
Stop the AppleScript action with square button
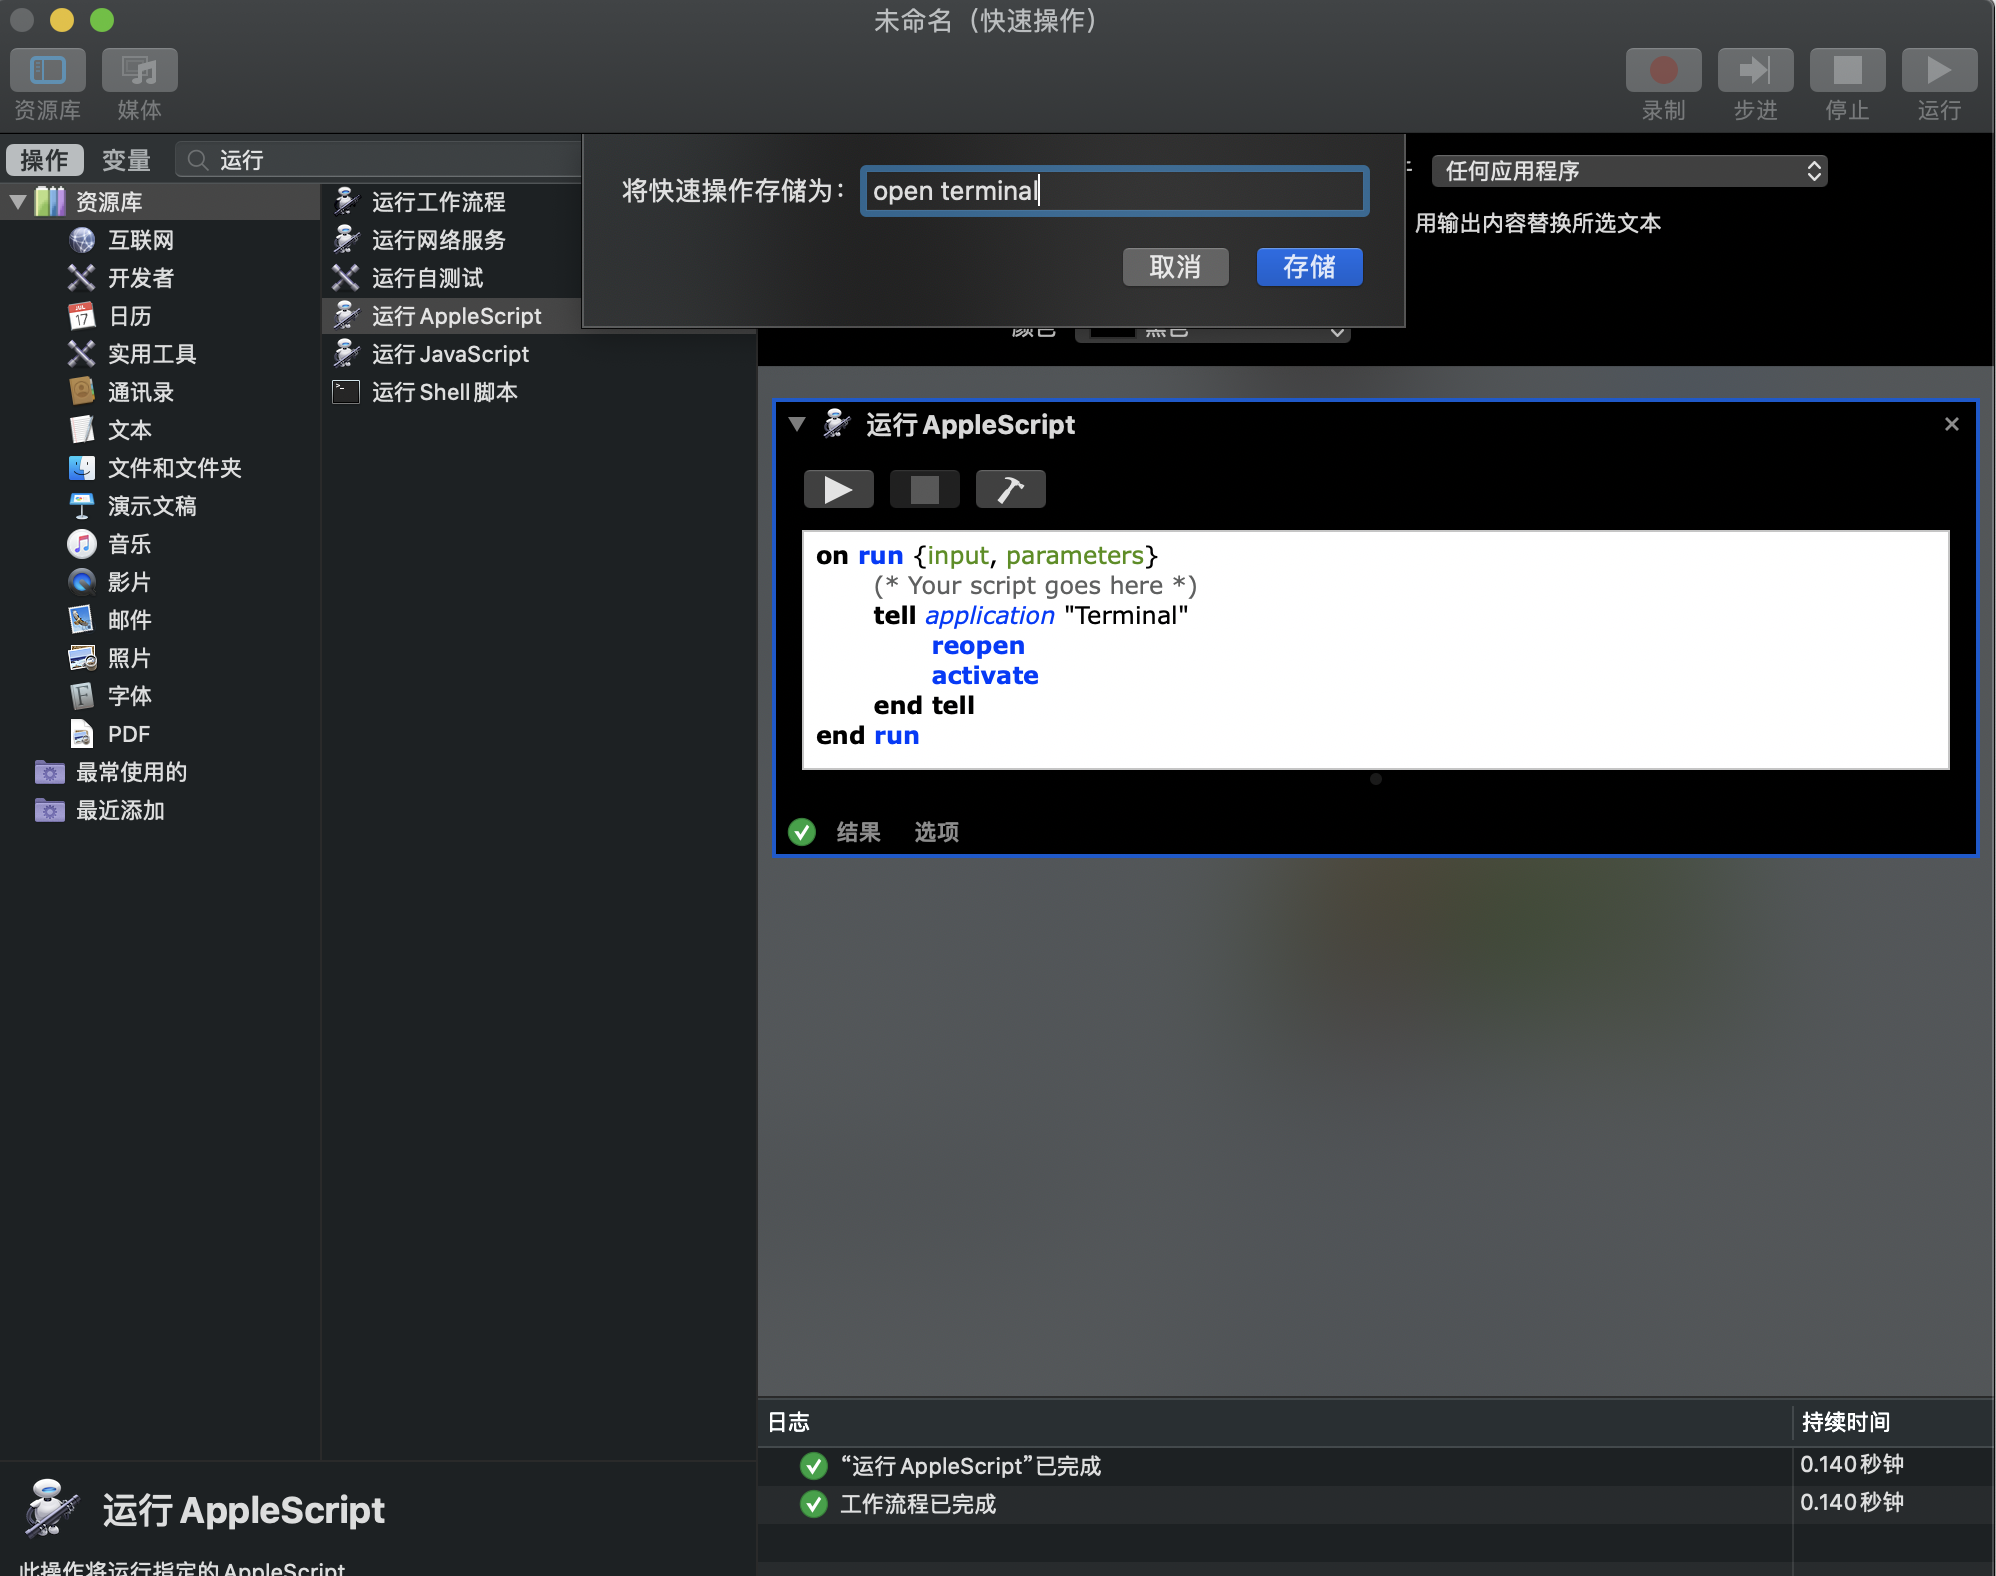coord(924,489)
